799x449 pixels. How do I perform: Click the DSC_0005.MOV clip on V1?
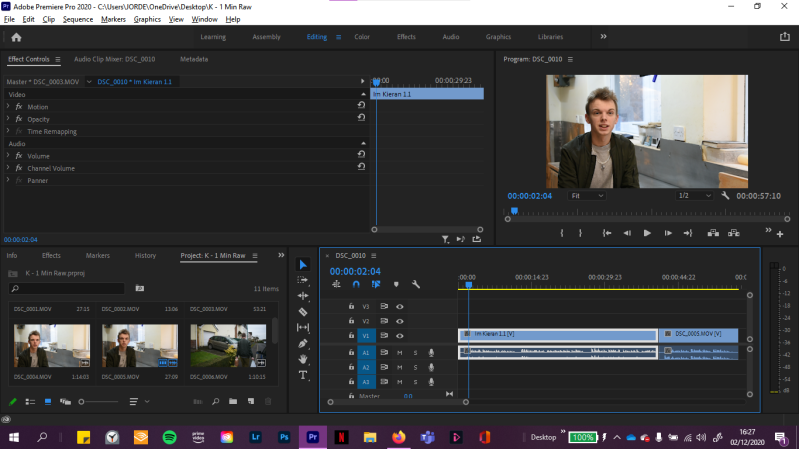pyautogui.click(x=700, y=334)
